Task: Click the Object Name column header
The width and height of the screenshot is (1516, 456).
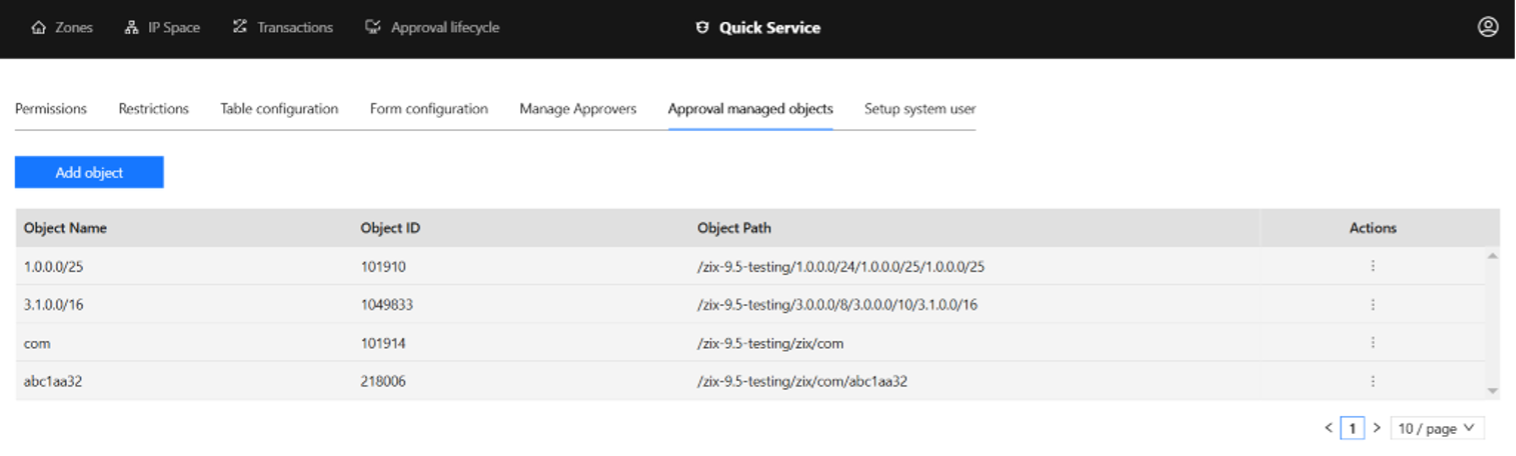Action: 65,228
